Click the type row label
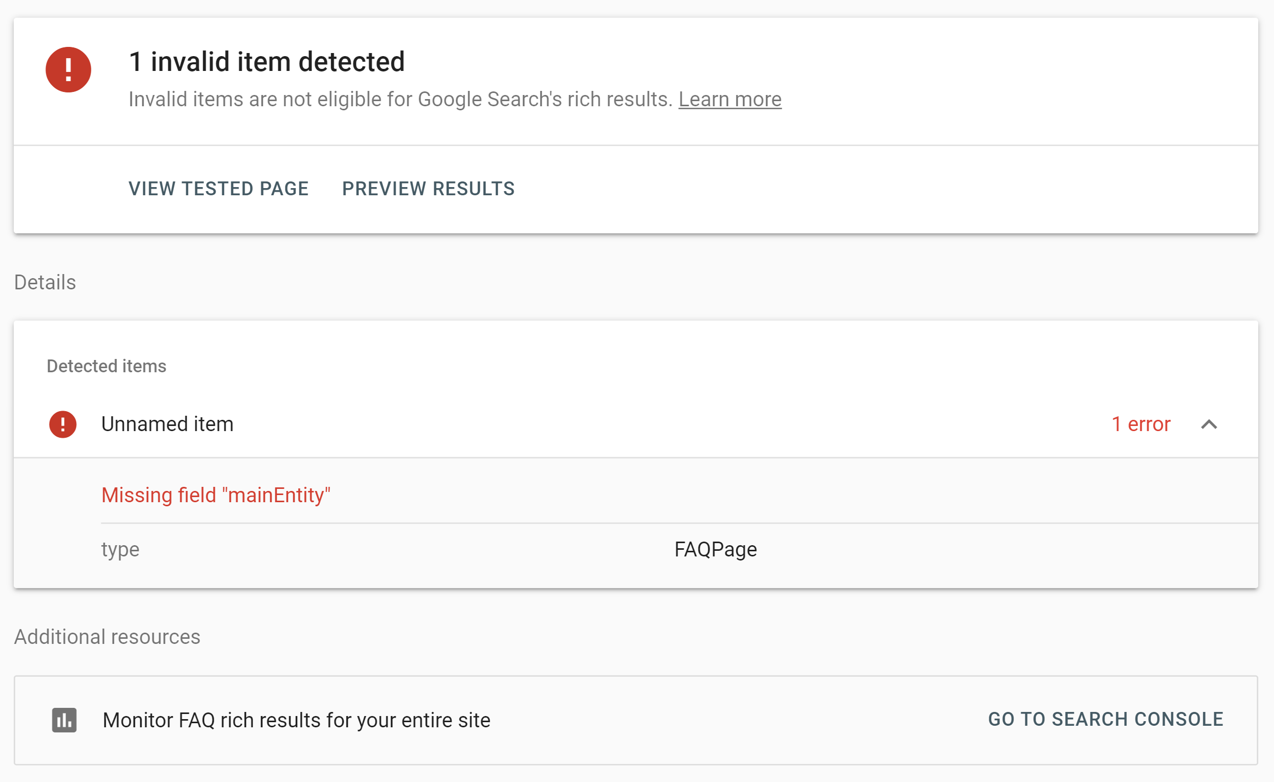 pos(120,550)
